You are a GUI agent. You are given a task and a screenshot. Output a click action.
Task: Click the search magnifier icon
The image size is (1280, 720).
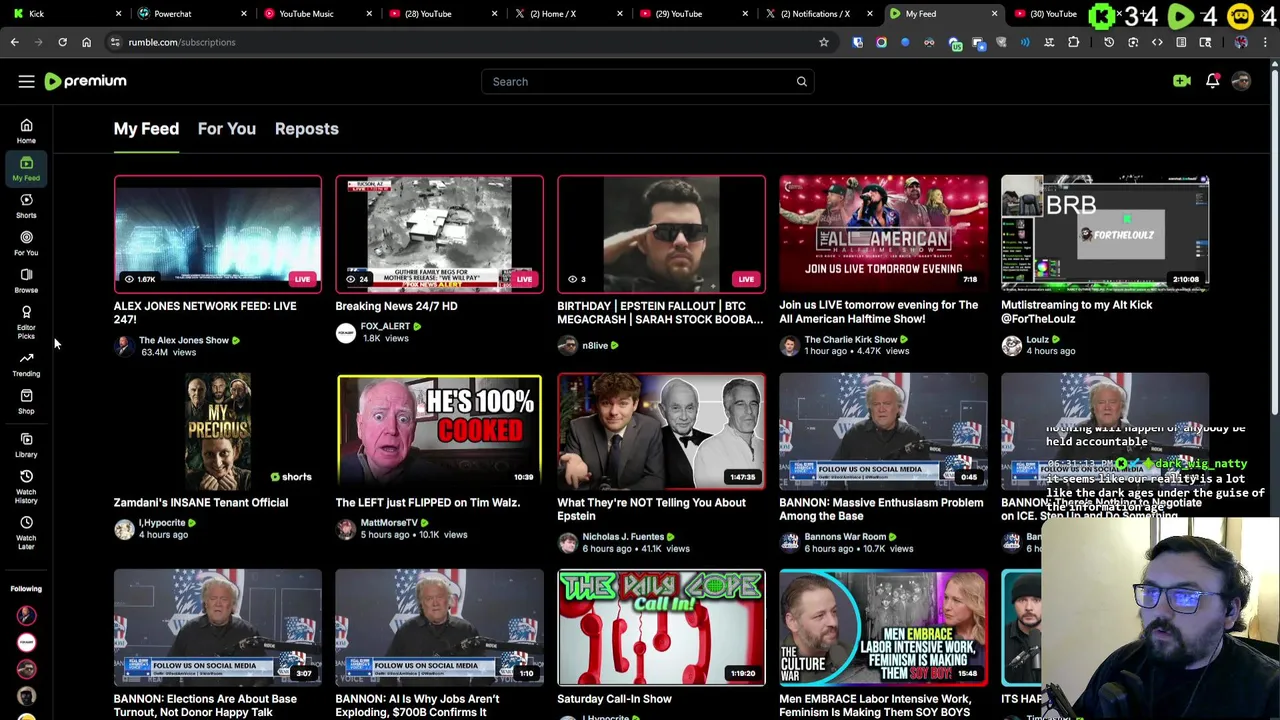click(x=801, y=81)
